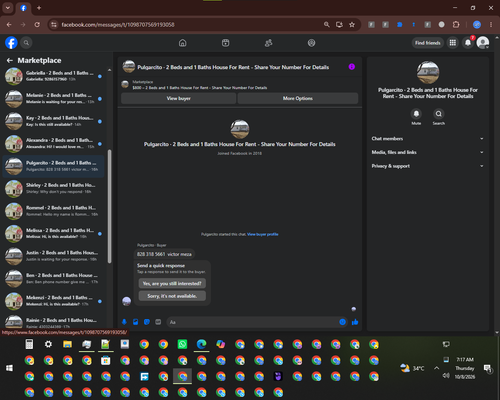This screenshot has width=500, height=400.
Task: Open the Chrome profile avatar
Action: click(477, 25)
